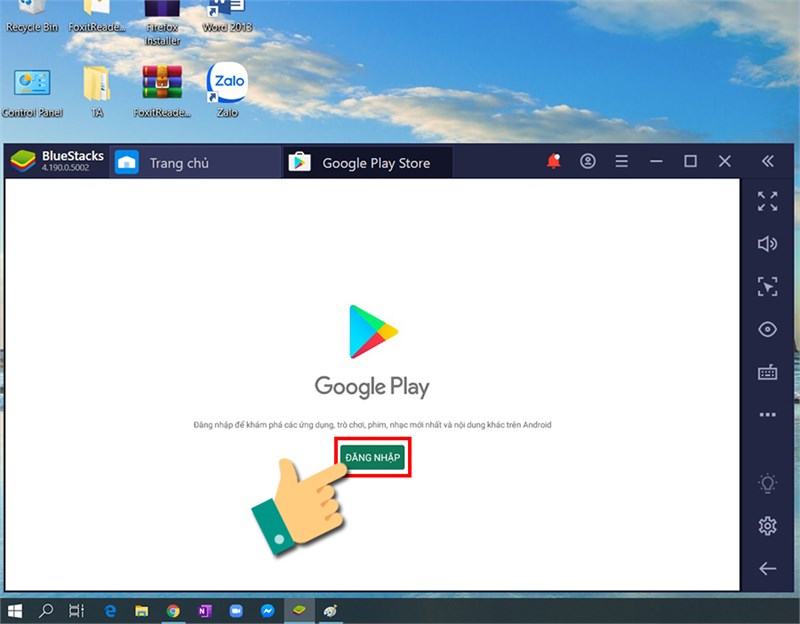
Task: Click the volume speaker icon
Action: point(767,244)
